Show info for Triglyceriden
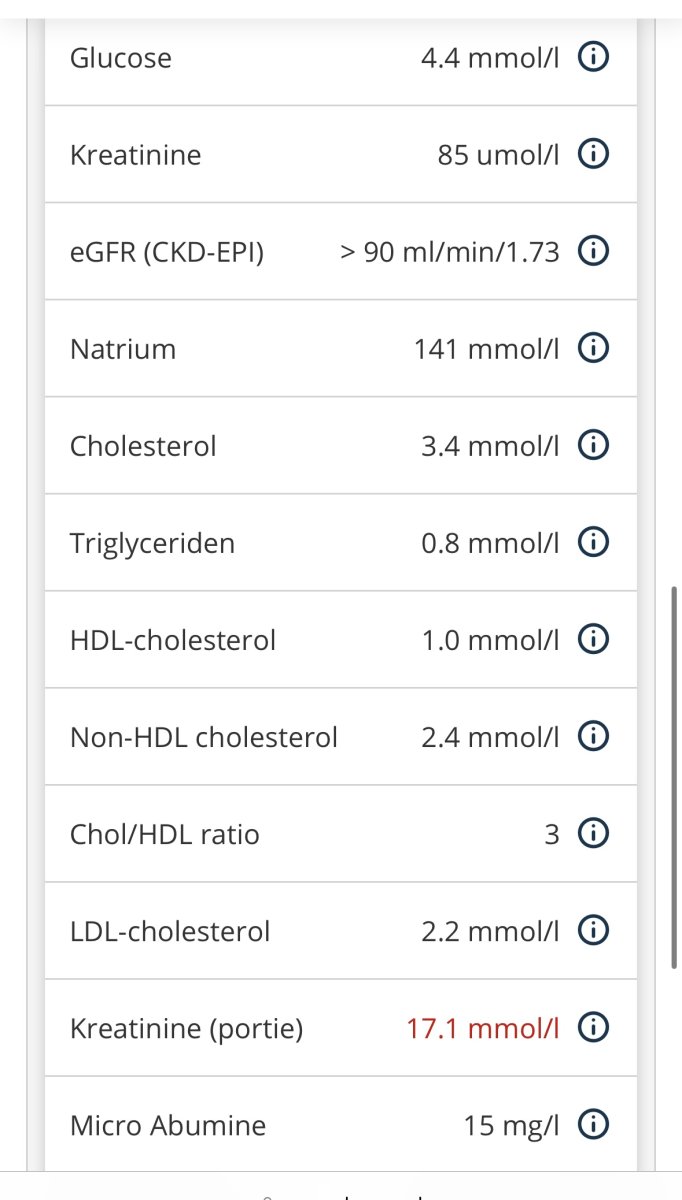Image resolution: width=682 pixels, height=1200 pixels. (594, 543)
